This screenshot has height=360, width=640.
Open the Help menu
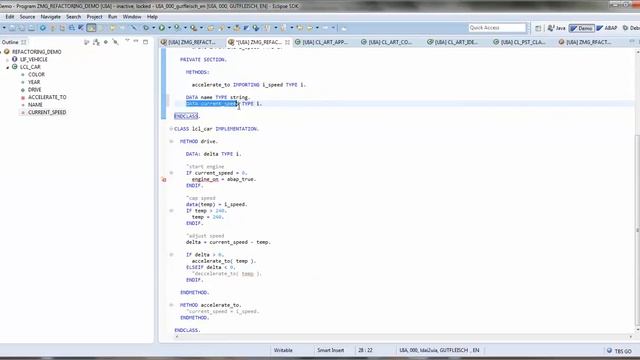click(x=152, y=17)
